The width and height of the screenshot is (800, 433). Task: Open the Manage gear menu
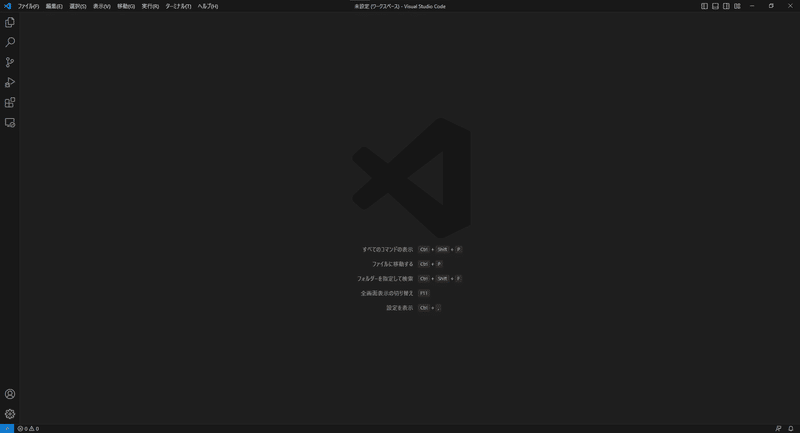pyautogui.click(x=10, y=414)
